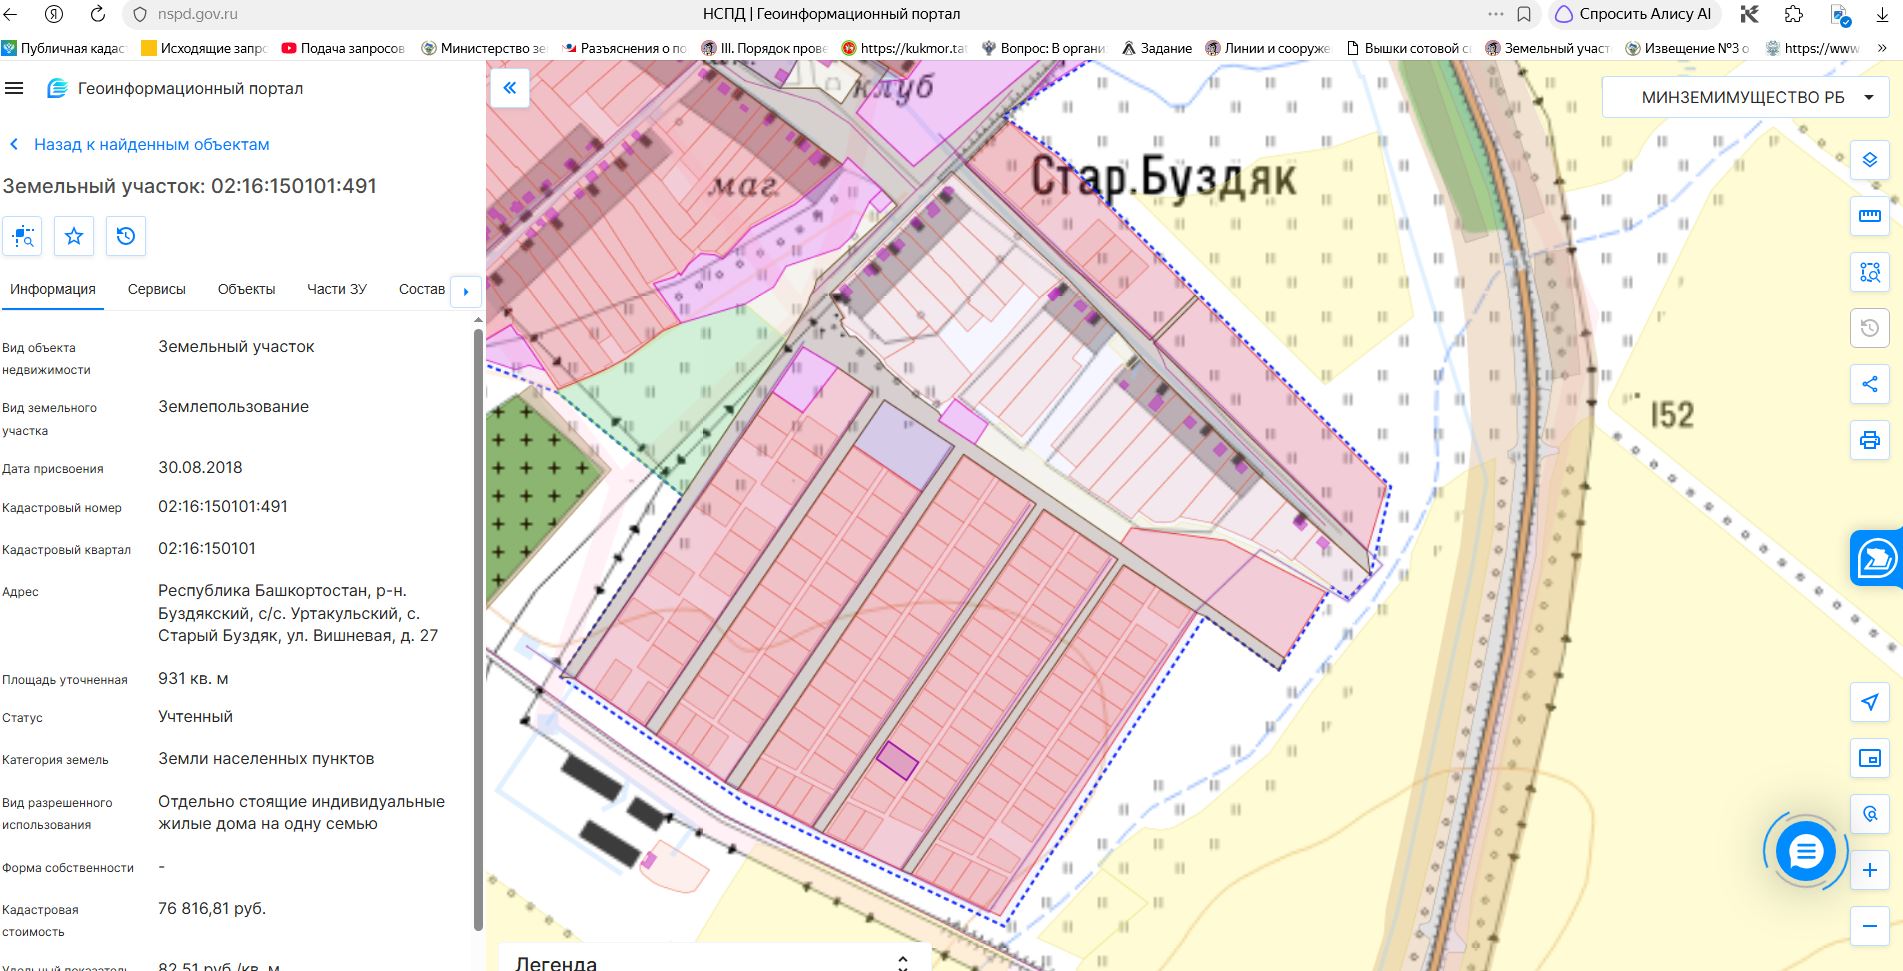This screenshot has height=971, width=1903.
Task: Open the Части ЗУ tab
Action: [x=337, y=289]
